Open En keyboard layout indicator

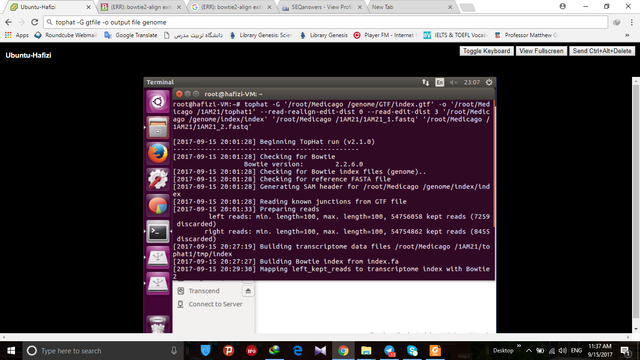click(439, 82)
